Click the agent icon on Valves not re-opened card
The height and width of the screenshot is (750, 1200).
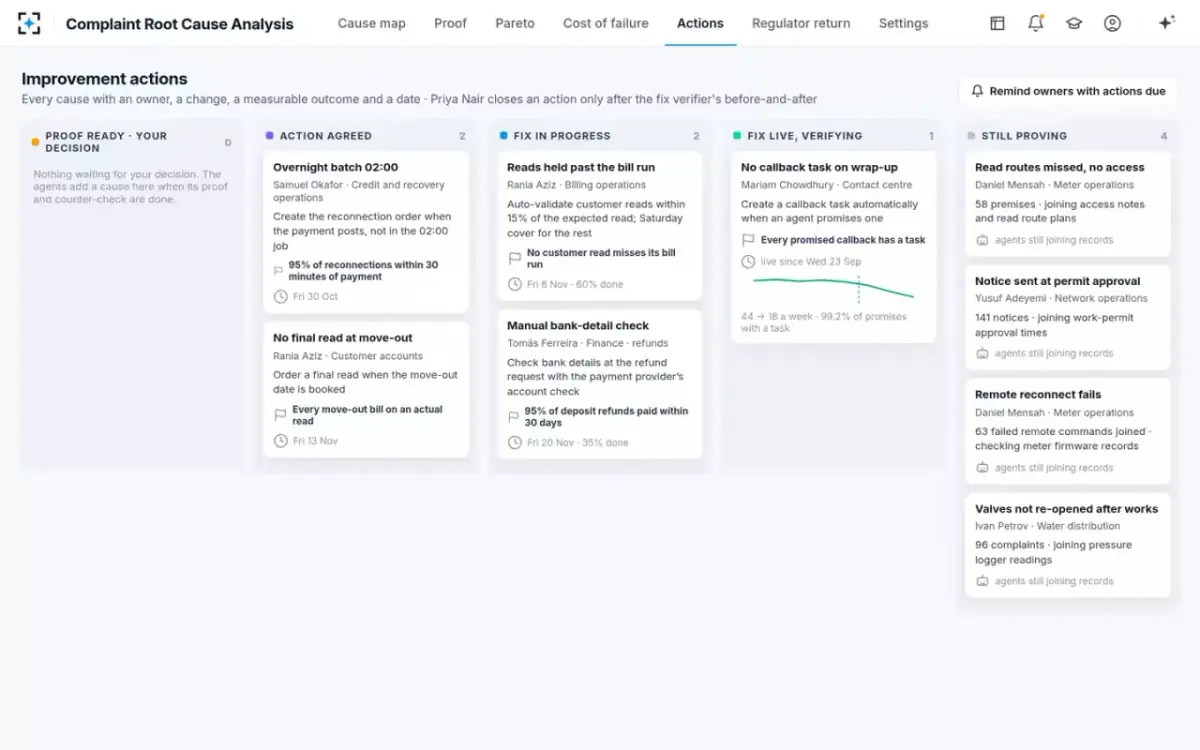coord(982,581)
